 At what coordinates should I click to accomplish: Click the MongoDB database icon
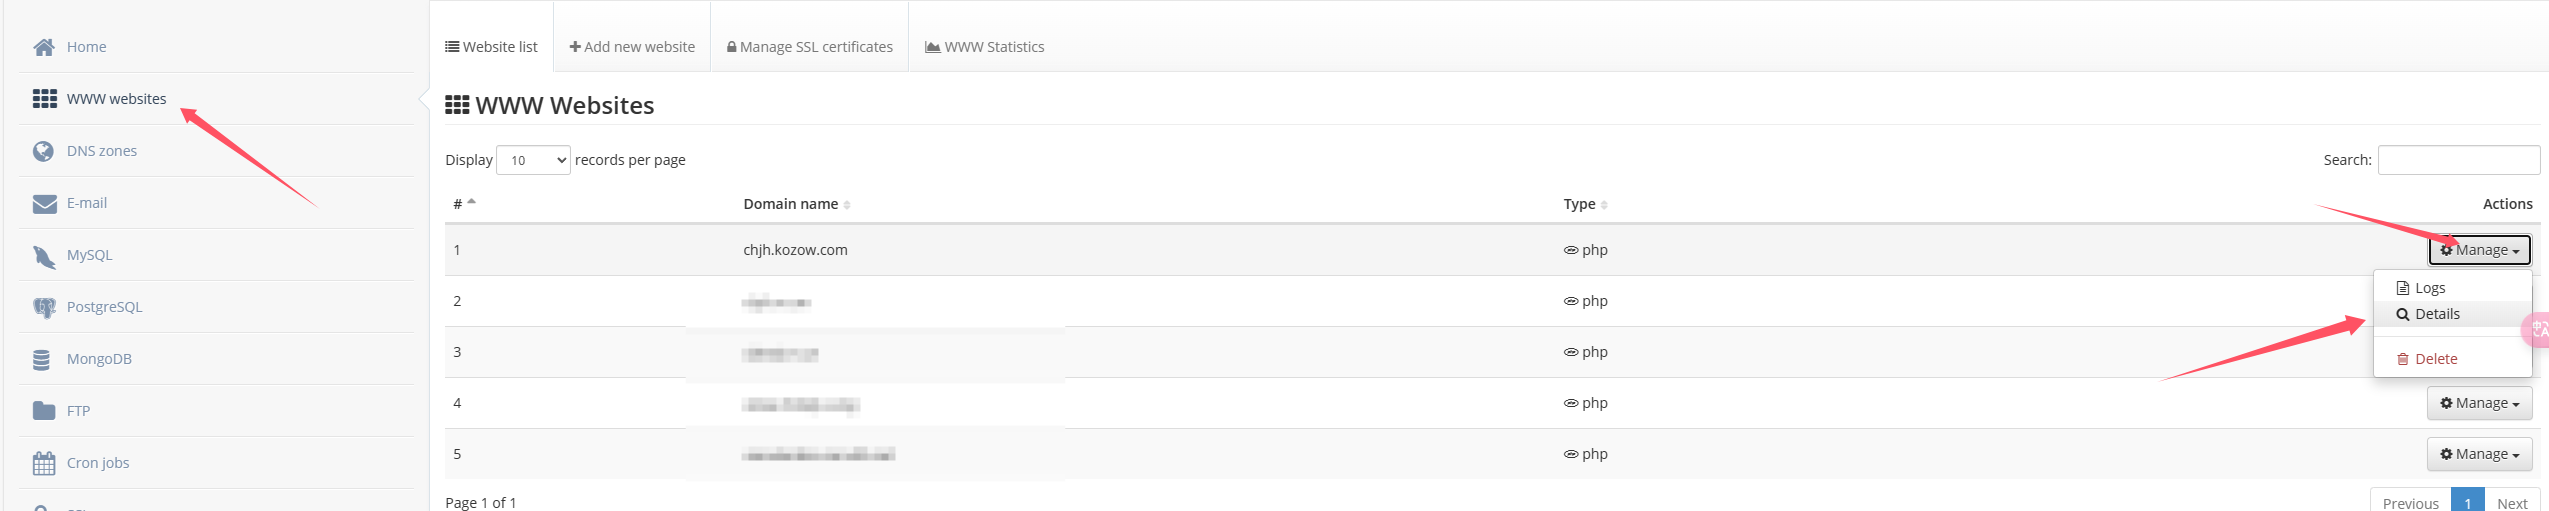coord(42,359)
